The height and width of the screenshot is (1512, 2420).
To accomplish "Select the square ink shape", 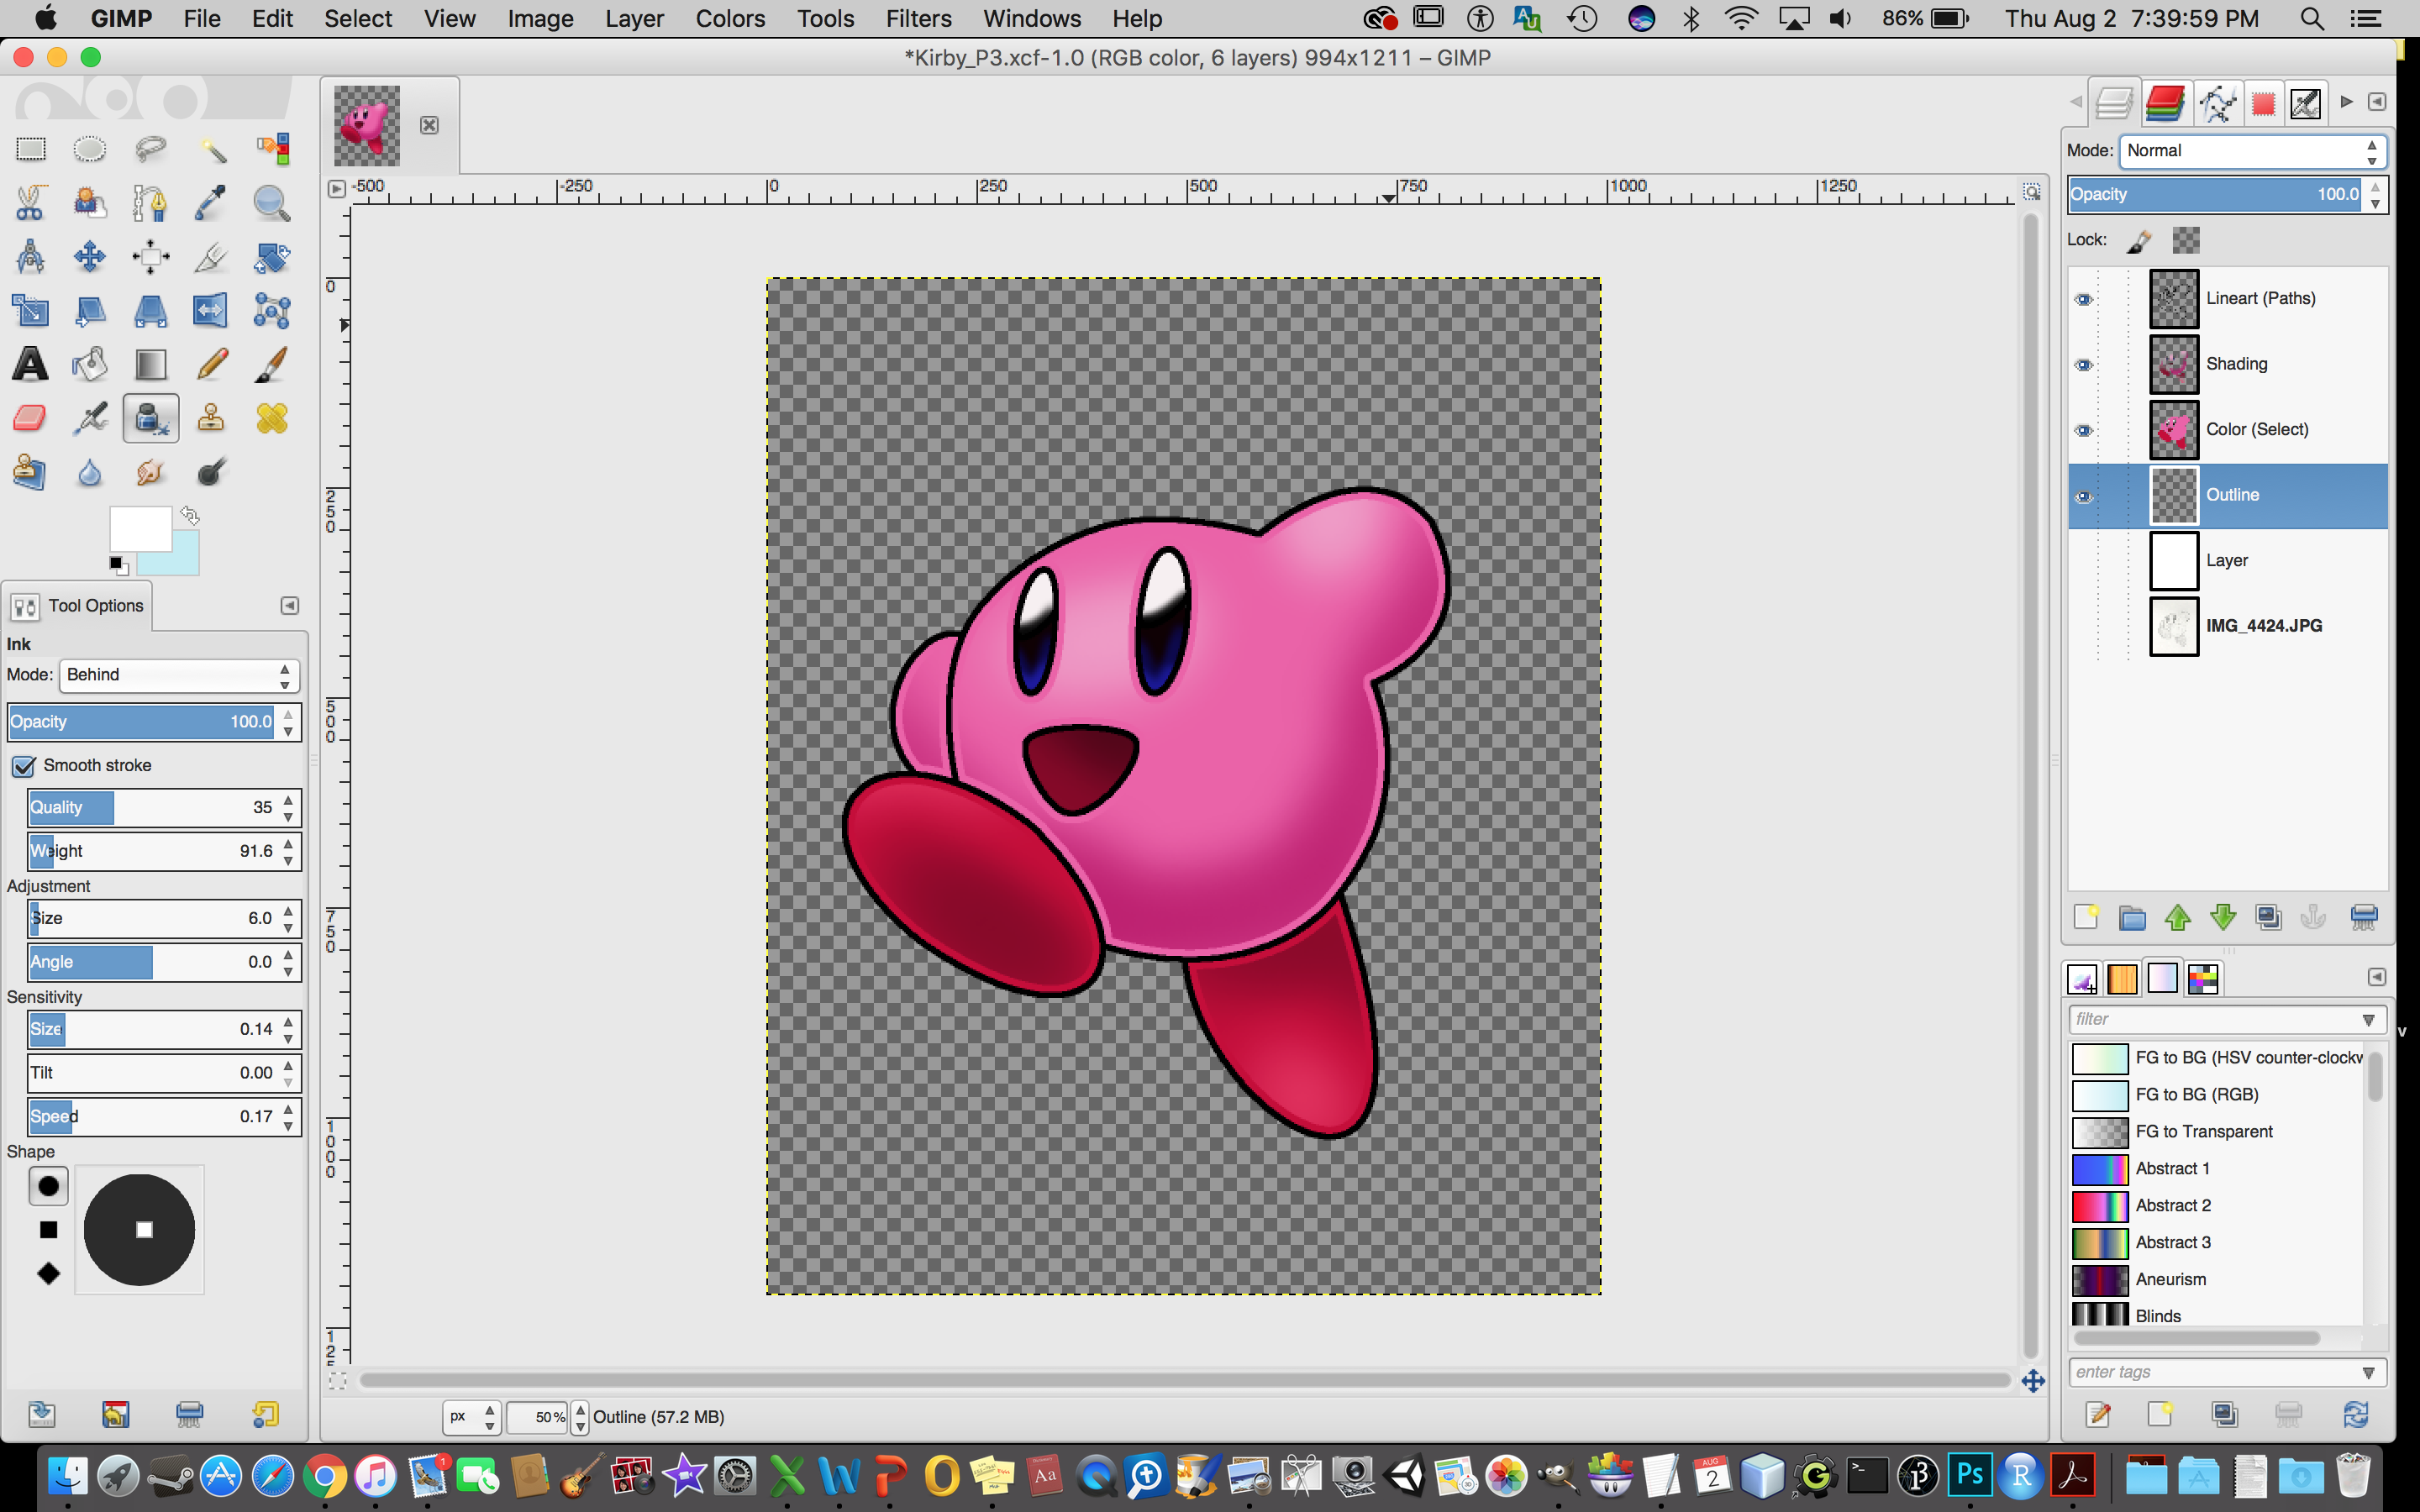I will coord(48,1230).
